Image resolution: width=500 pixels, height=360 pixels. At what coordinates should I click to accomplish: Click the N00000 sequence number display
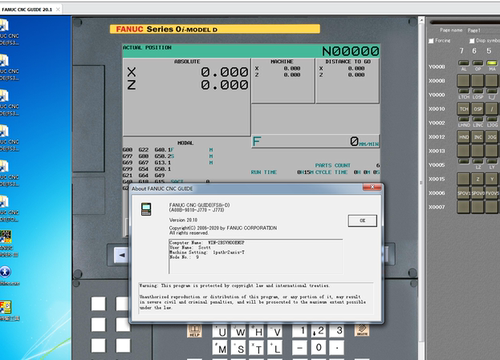click(x=350, y=51)
